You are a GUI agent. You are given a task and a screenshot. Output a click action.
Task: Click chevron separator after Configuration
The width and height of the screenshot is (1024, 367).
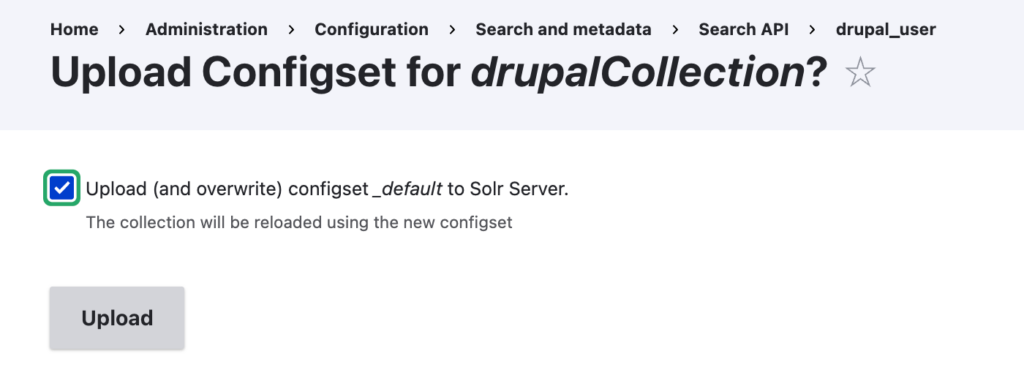point(452,29)
